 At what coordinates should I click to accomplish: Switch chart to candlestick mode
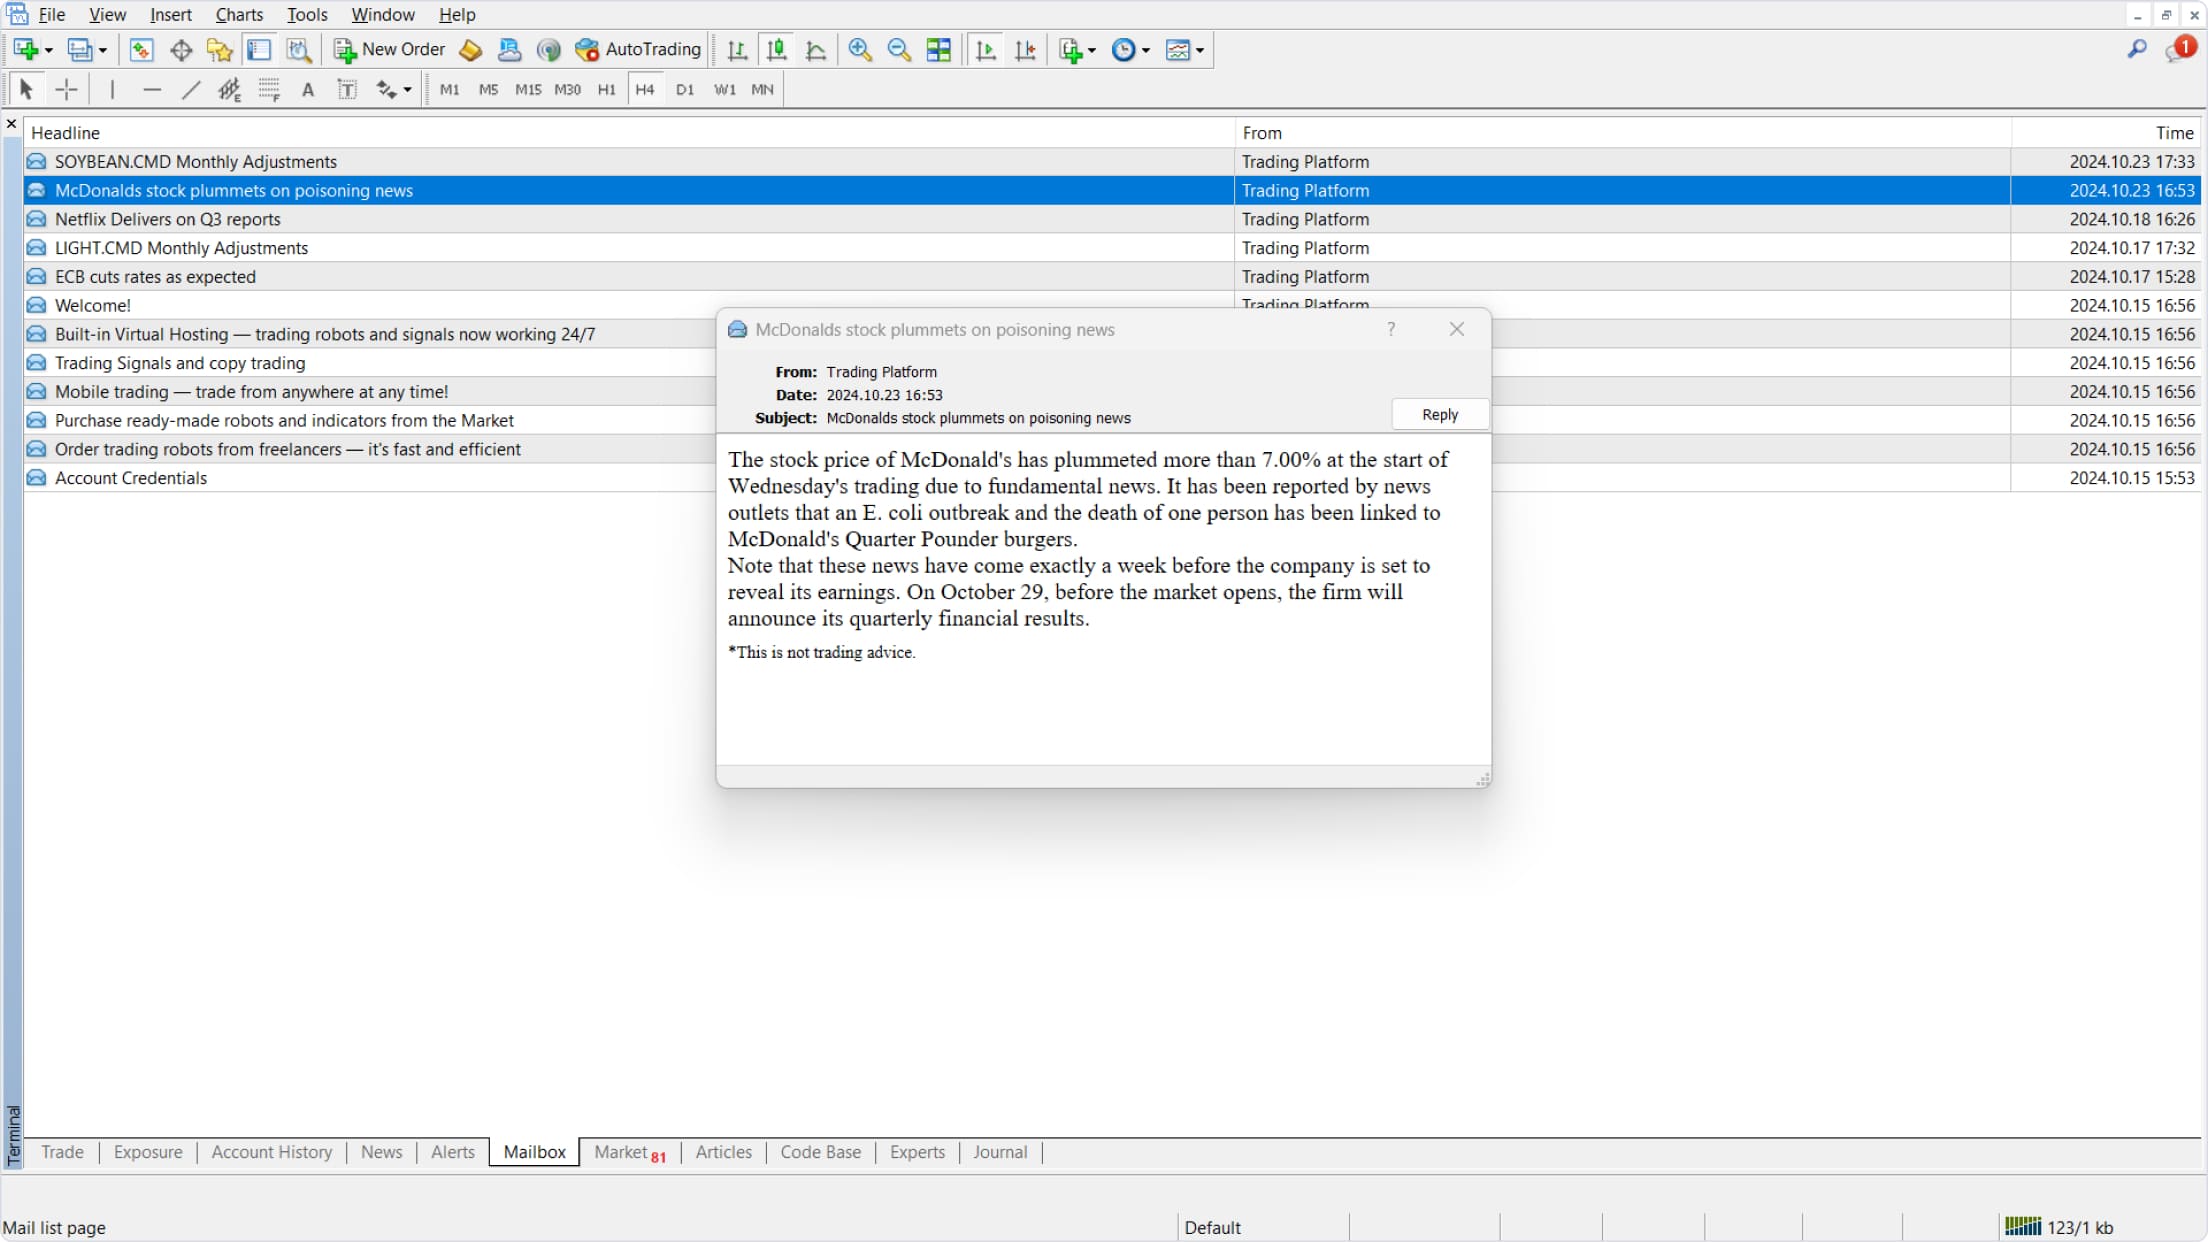(x=776, y=50)
